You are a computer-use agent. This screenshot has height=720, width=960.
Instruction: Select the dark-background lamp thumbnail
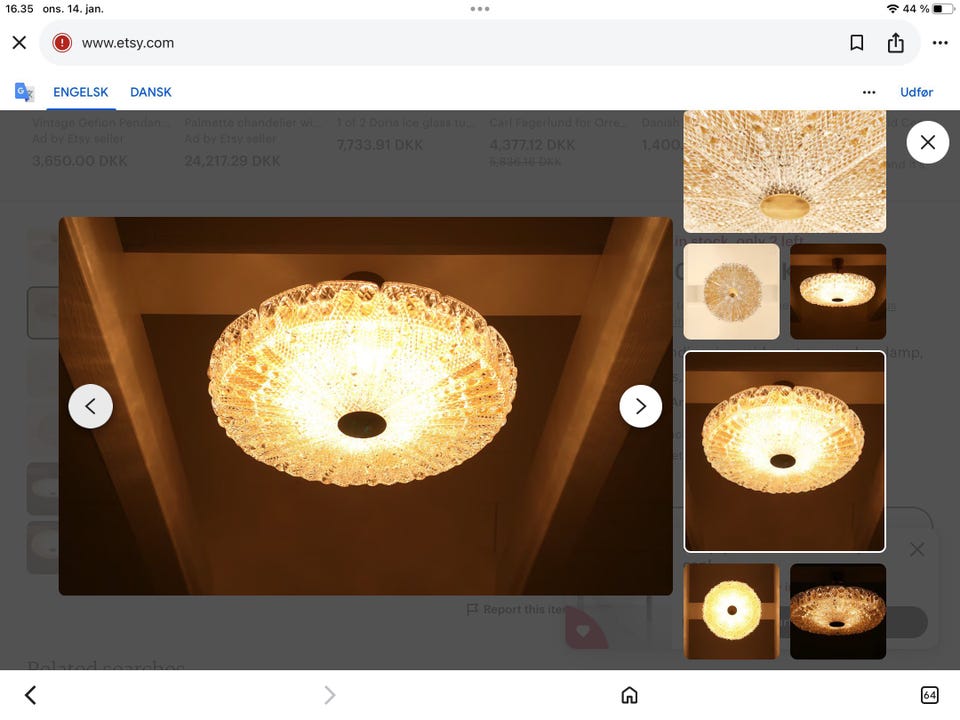pyautogui.click(x=838, y=611)
